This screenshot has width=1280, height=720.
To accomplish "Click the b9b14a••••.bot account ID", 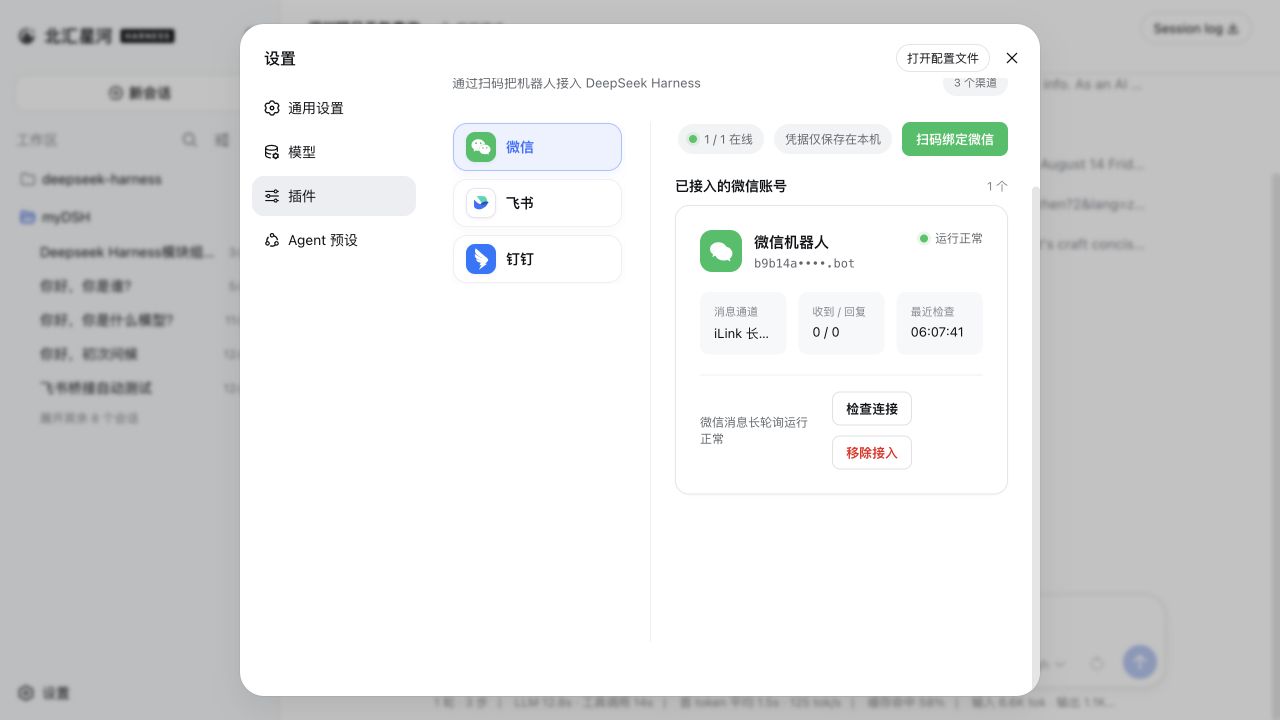I will point(804,264).
